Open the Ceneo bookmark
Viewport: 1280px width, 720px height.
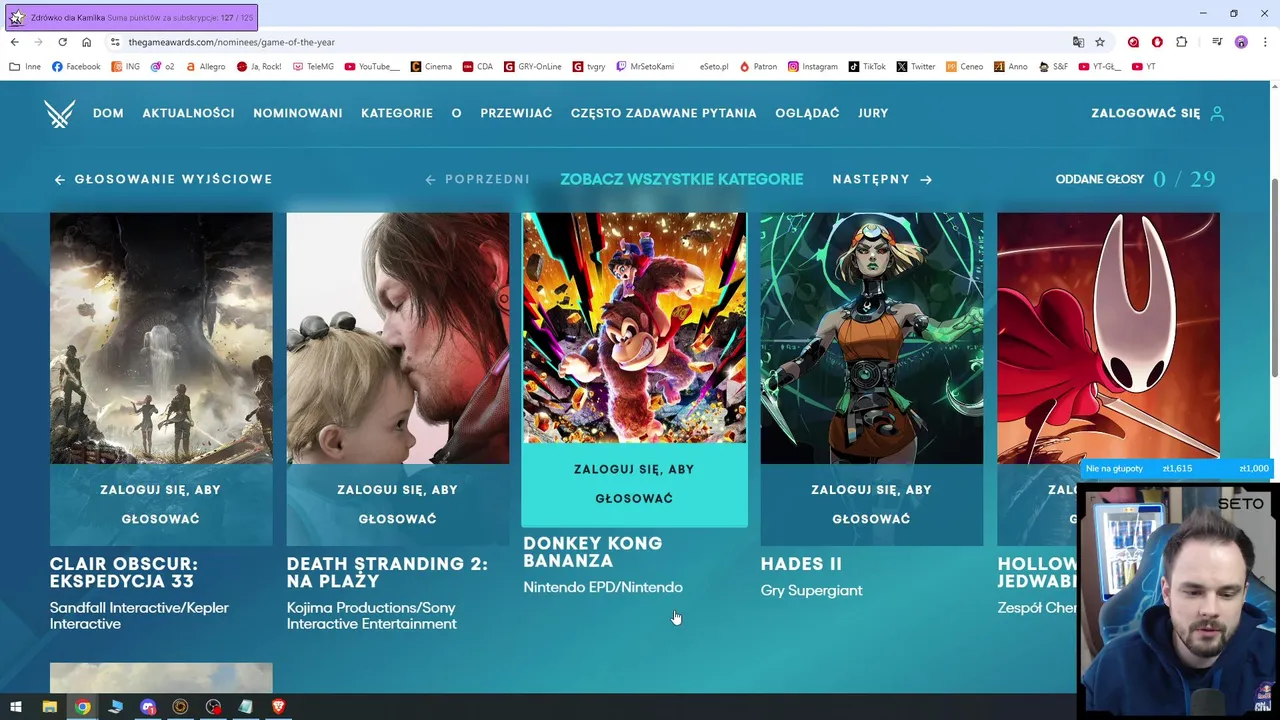click(965, 67)
